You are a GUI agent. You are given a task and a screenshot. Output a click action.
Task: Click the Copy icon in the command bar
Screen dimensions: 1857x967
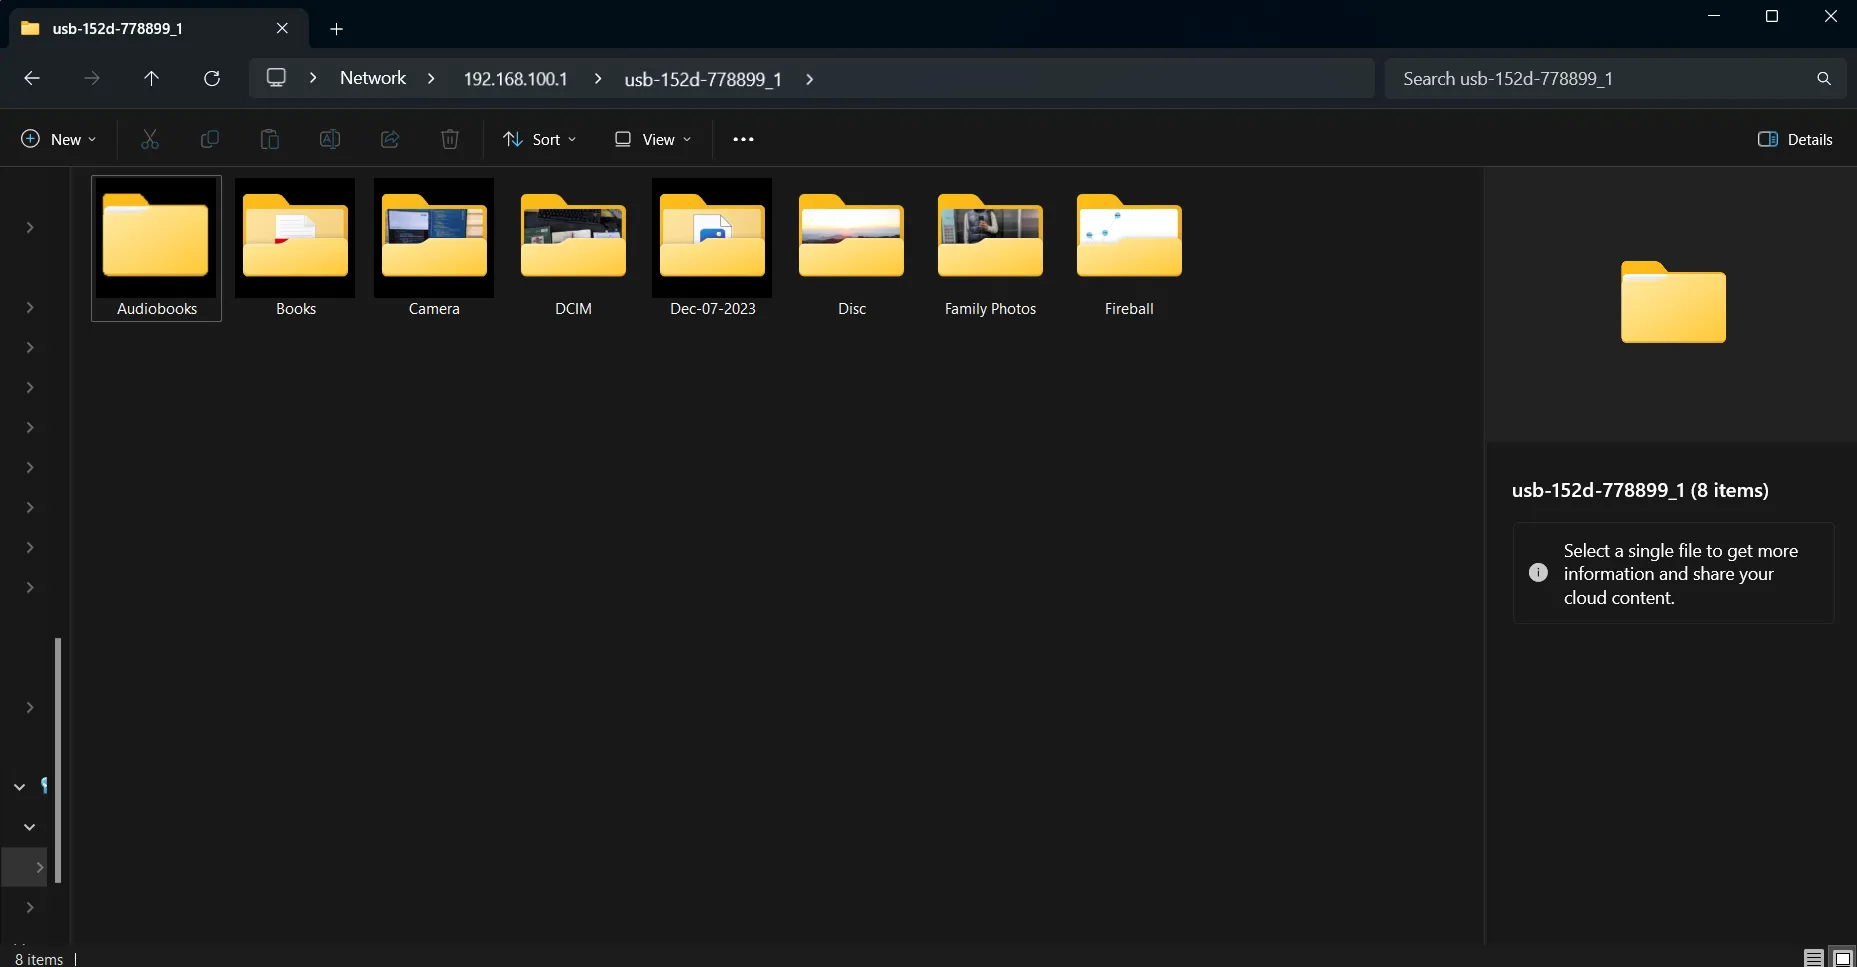tap(210, 139)
